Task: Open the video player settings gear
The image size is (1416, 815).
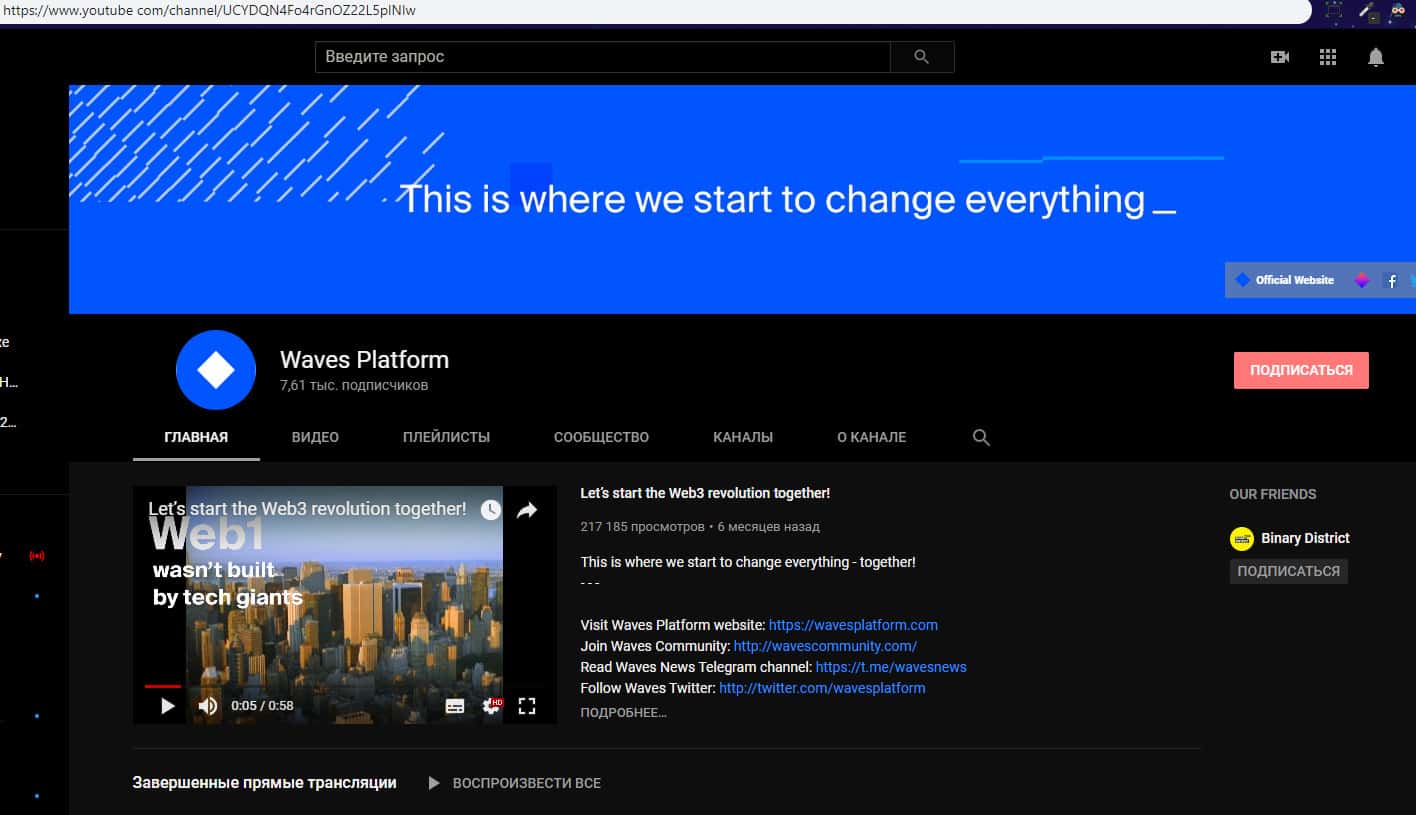Action: [x=491, y=706]
